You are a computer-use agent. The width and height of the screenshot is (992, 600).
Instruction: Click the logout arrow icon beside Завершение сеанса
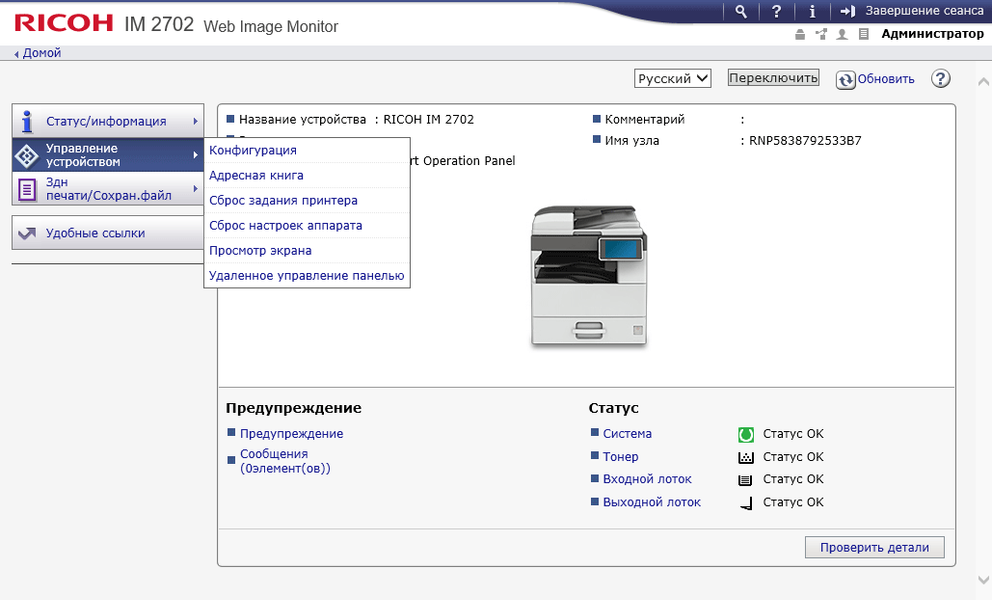click(848, 11)
